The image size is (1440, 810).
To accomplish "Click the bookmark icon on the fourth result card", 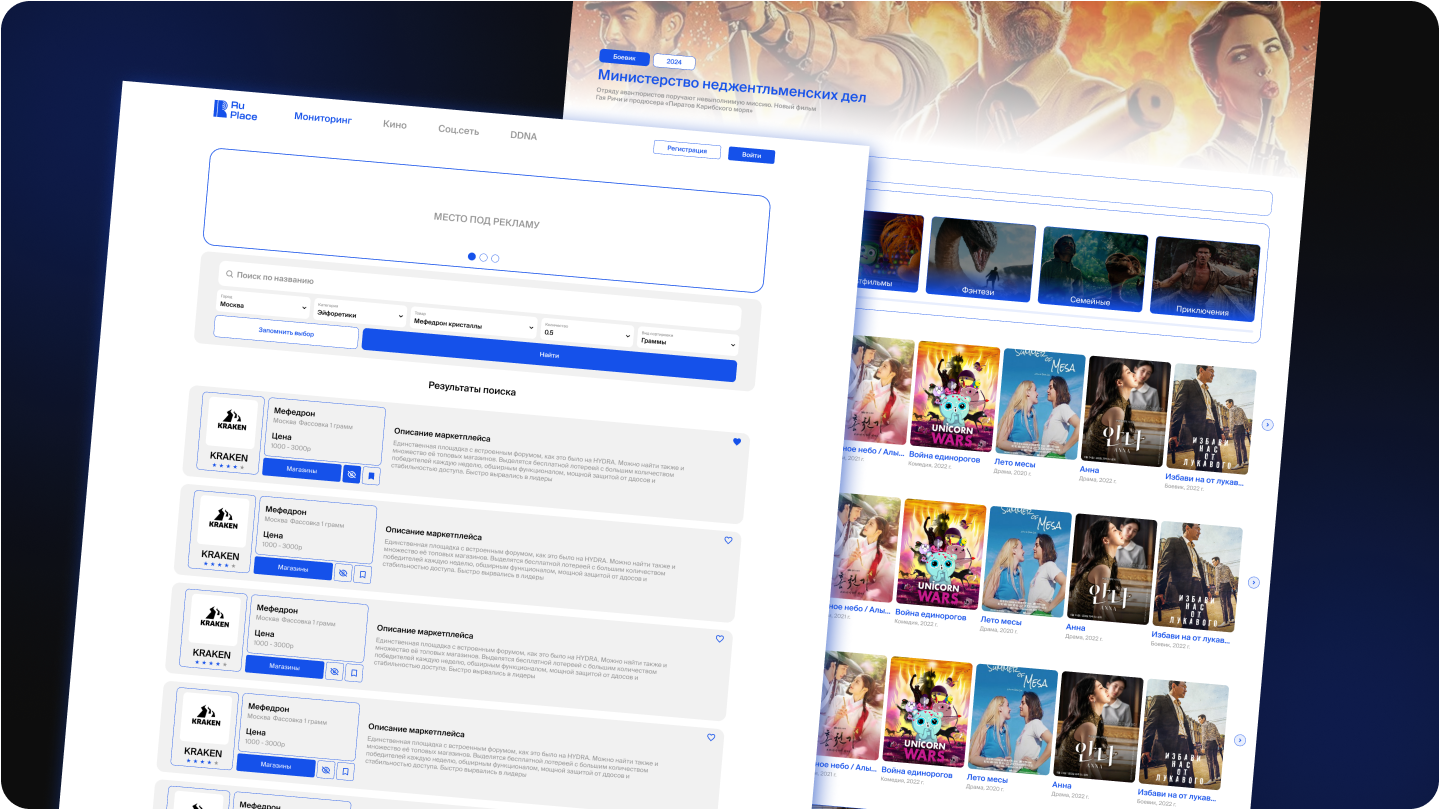I will [x=345, y=771].
